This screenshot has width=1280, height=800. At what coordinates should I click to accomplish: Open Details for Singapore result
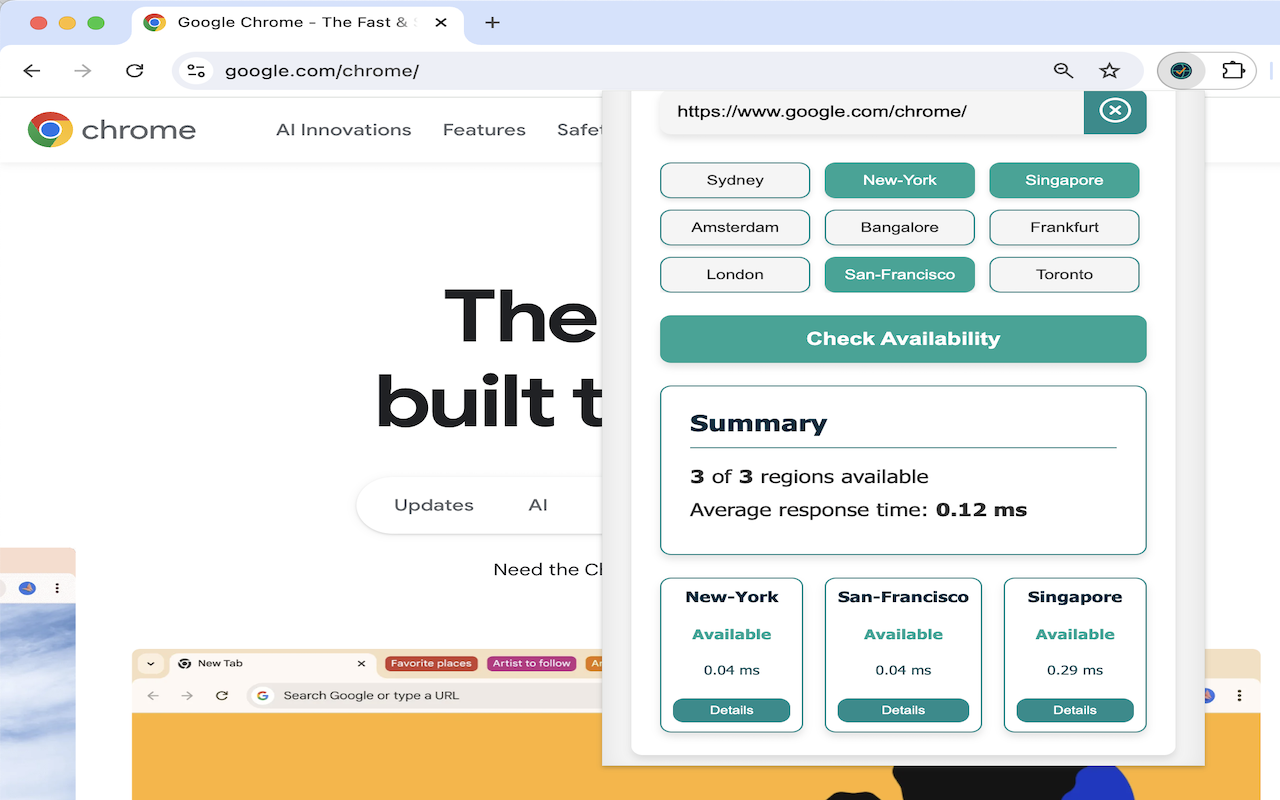(x=1075, y=710)
